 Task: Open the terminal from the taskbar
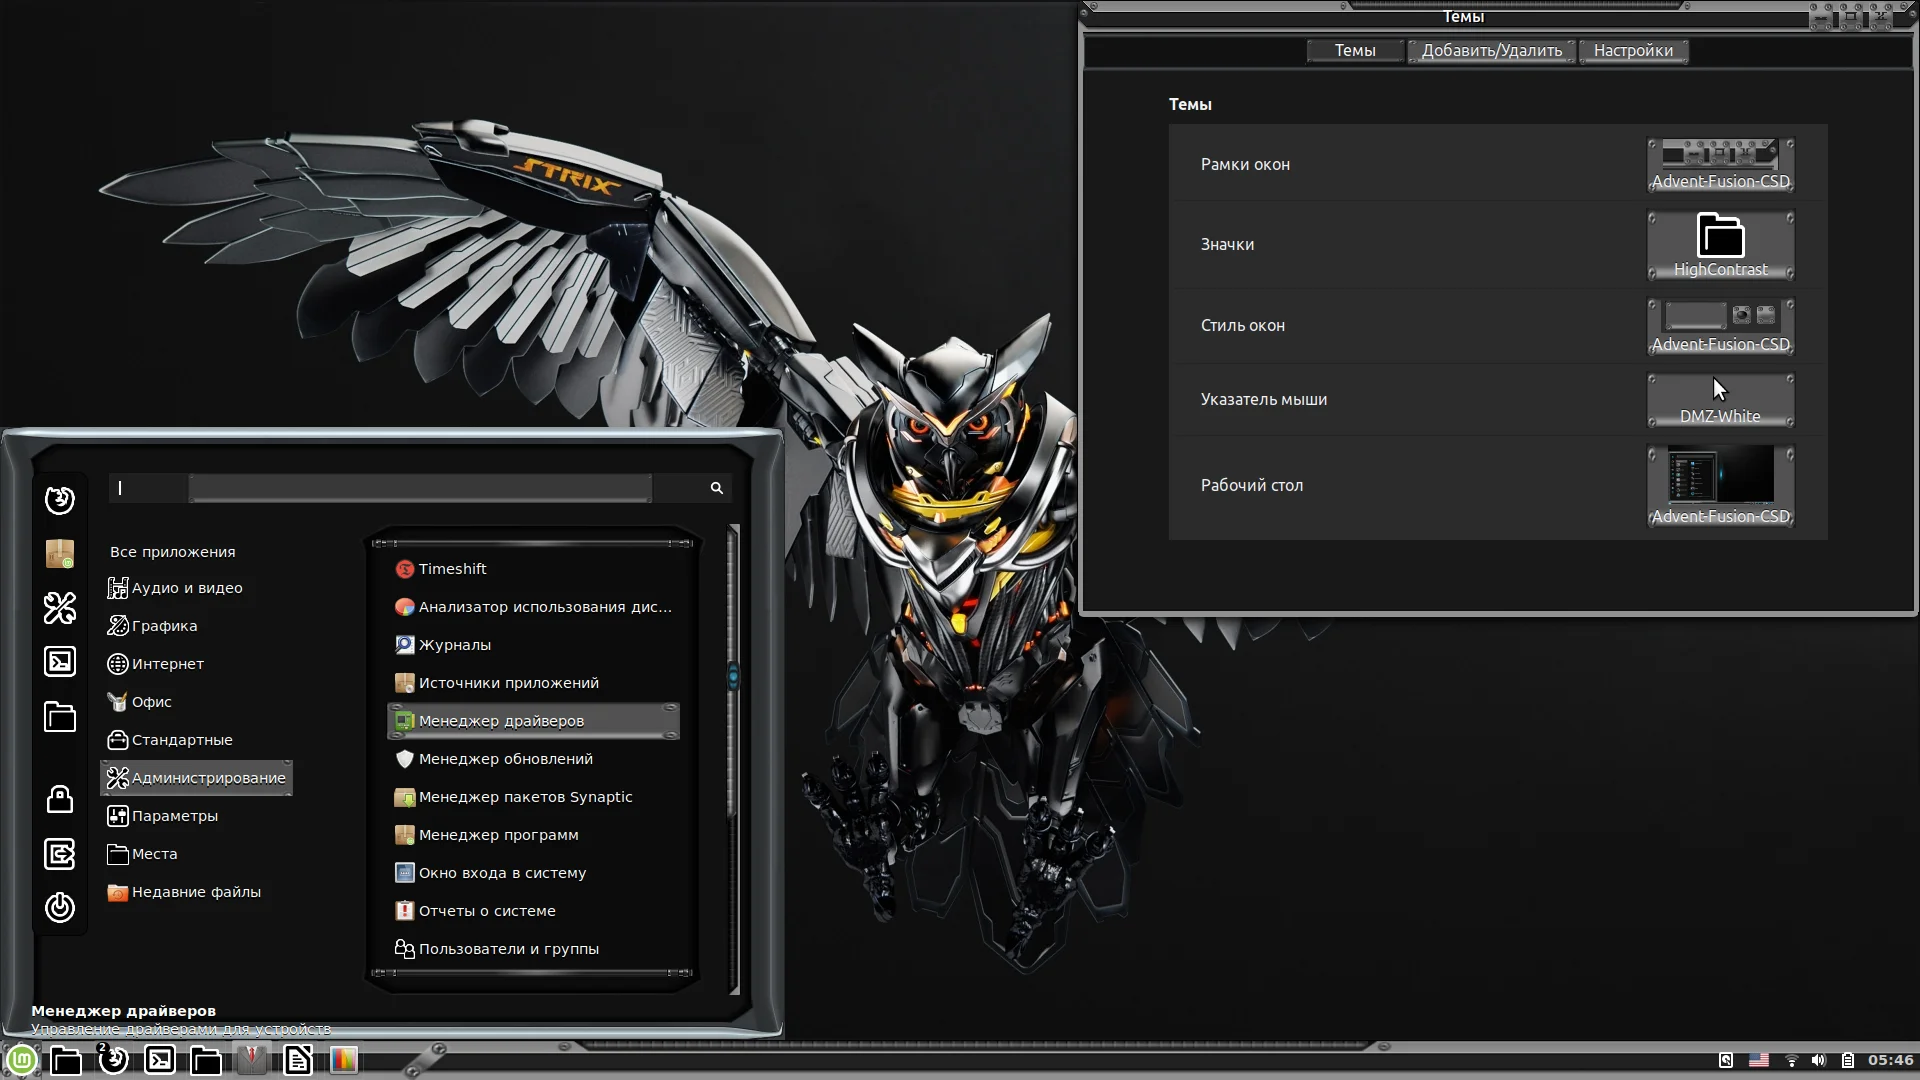160,1060
